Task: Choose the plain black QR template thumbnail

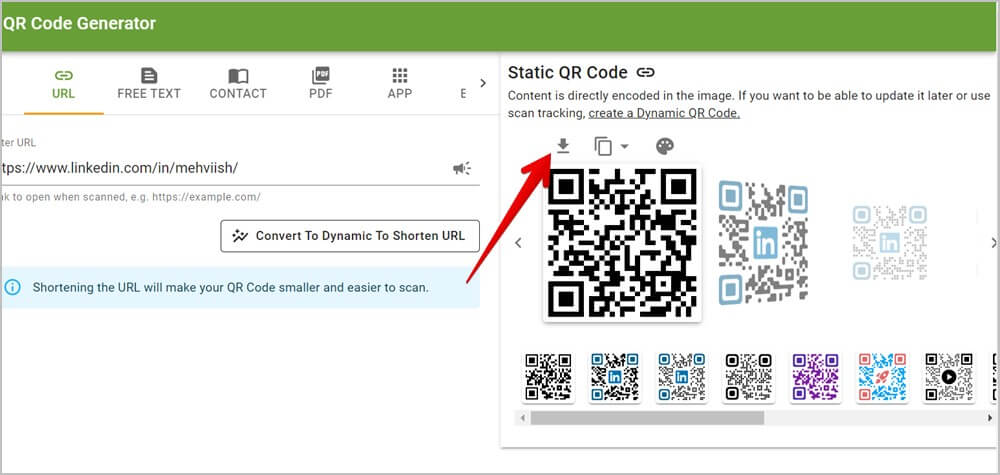Action: [548, 377]
